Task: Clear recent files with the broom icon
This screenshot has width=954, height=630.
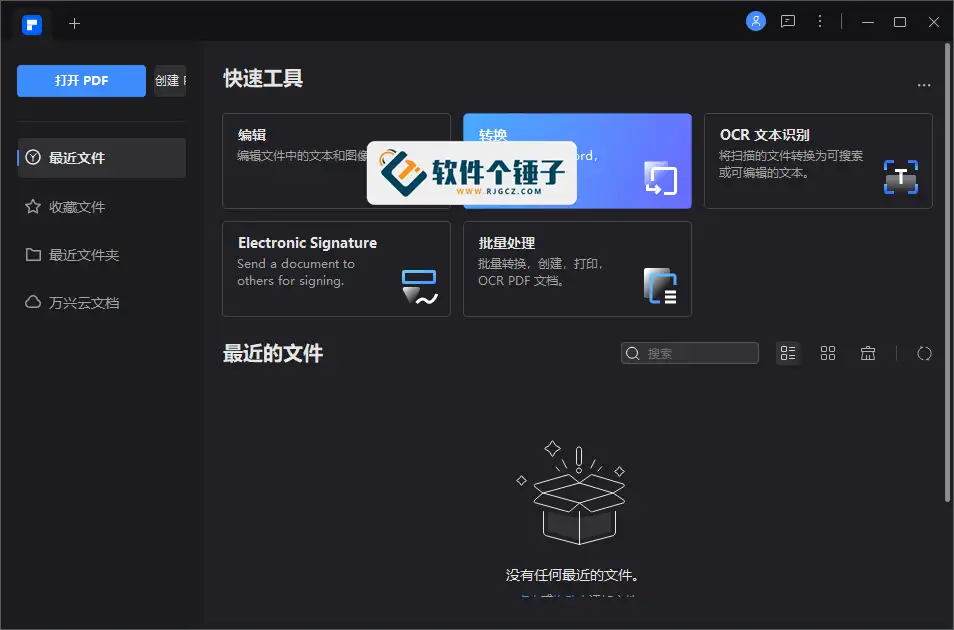Action: point(867,352)
